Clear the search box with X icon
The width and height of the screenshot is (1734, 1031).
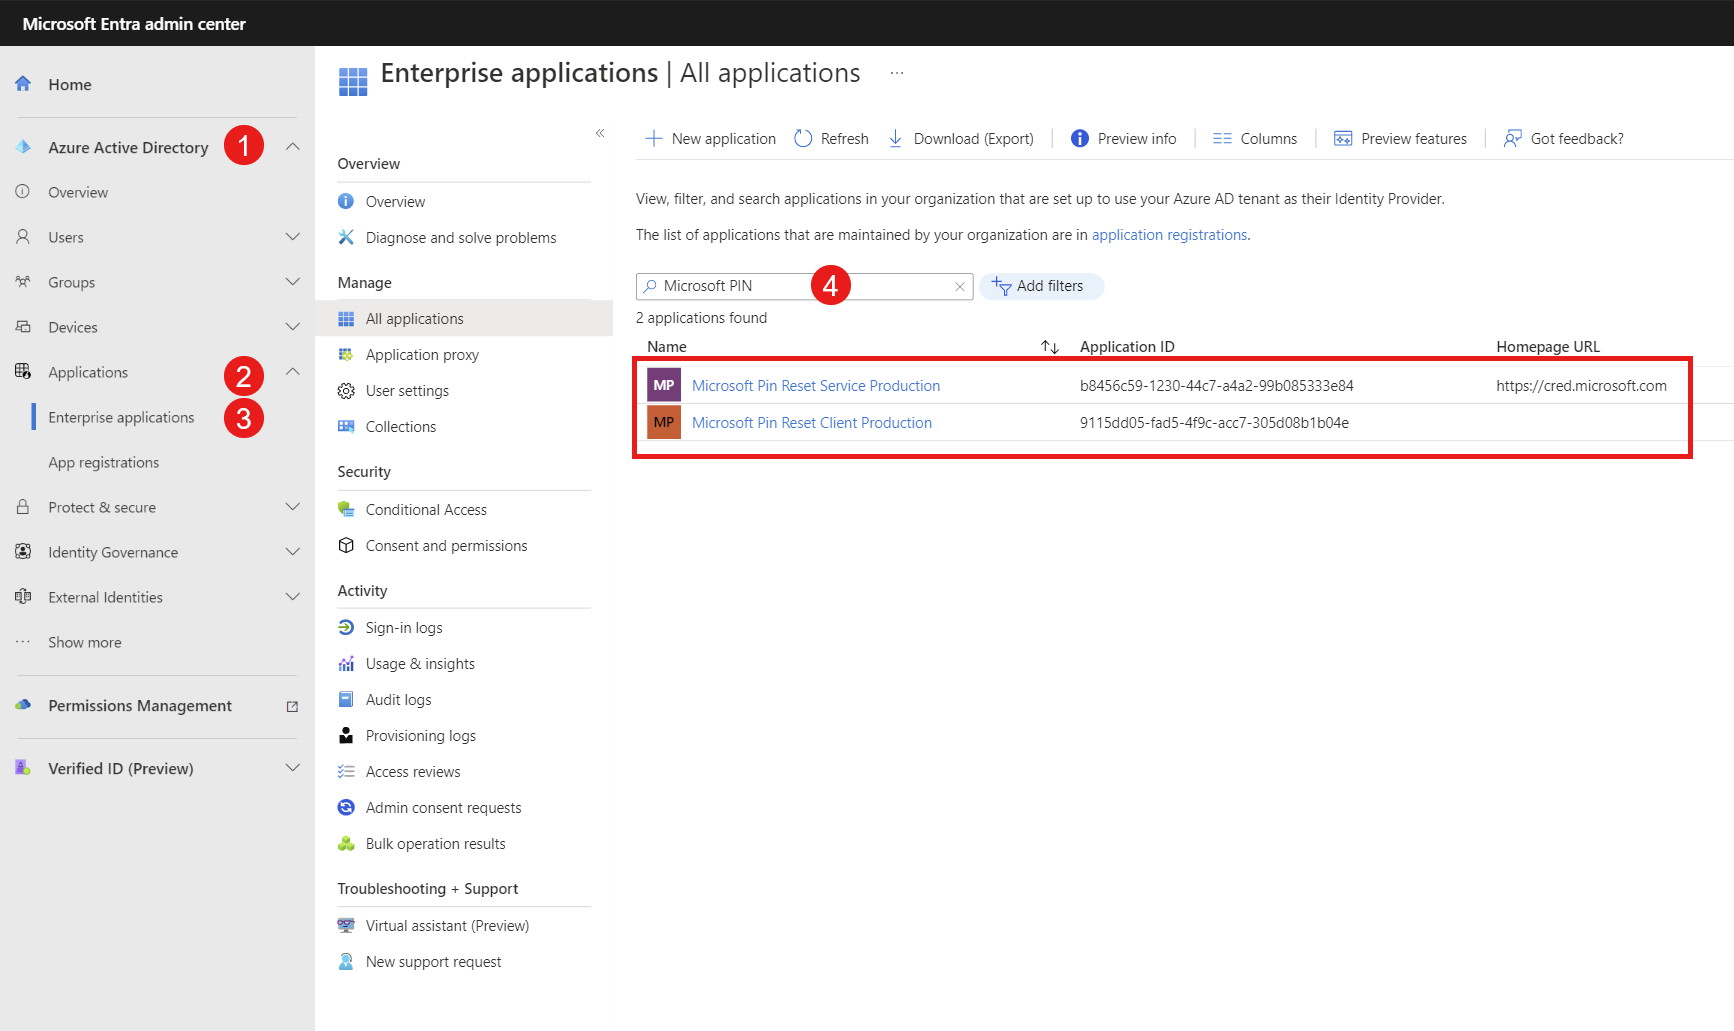point(959,287)
